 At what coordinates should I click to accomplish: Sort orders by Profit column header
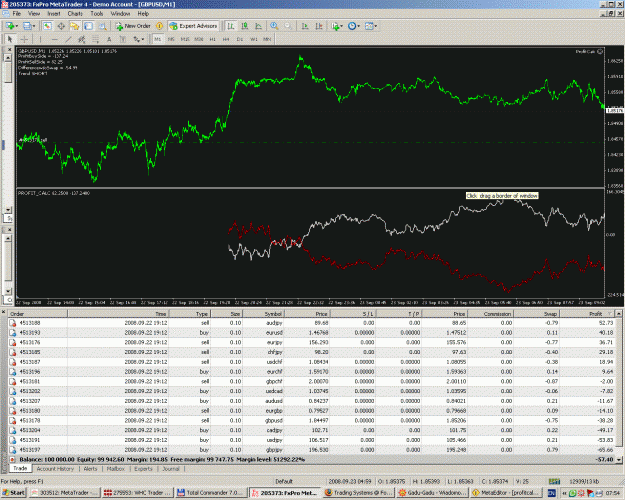point(587,314)
